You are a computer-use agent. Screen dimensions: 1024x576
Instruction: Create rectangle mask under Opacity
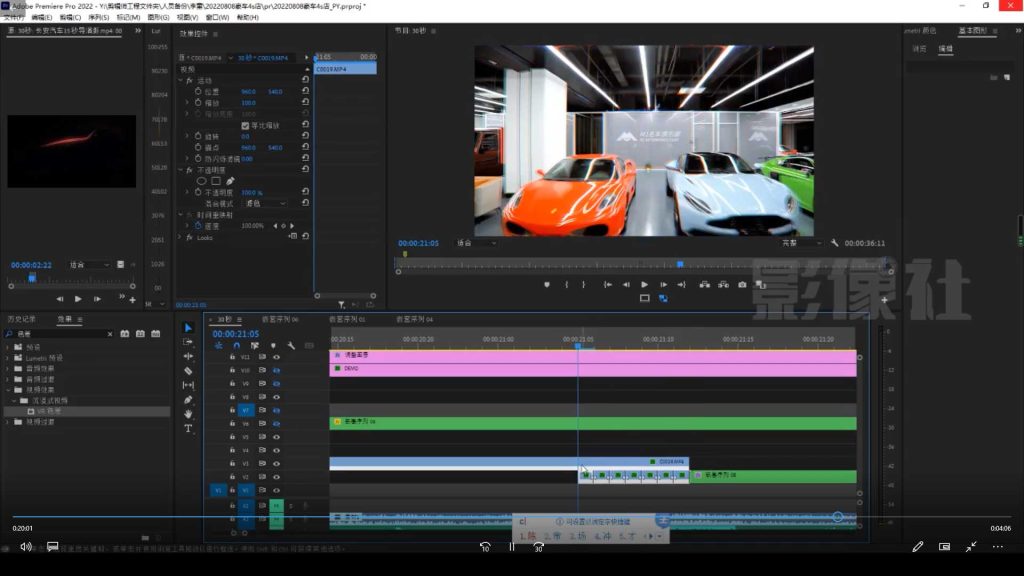coord(216,181)
